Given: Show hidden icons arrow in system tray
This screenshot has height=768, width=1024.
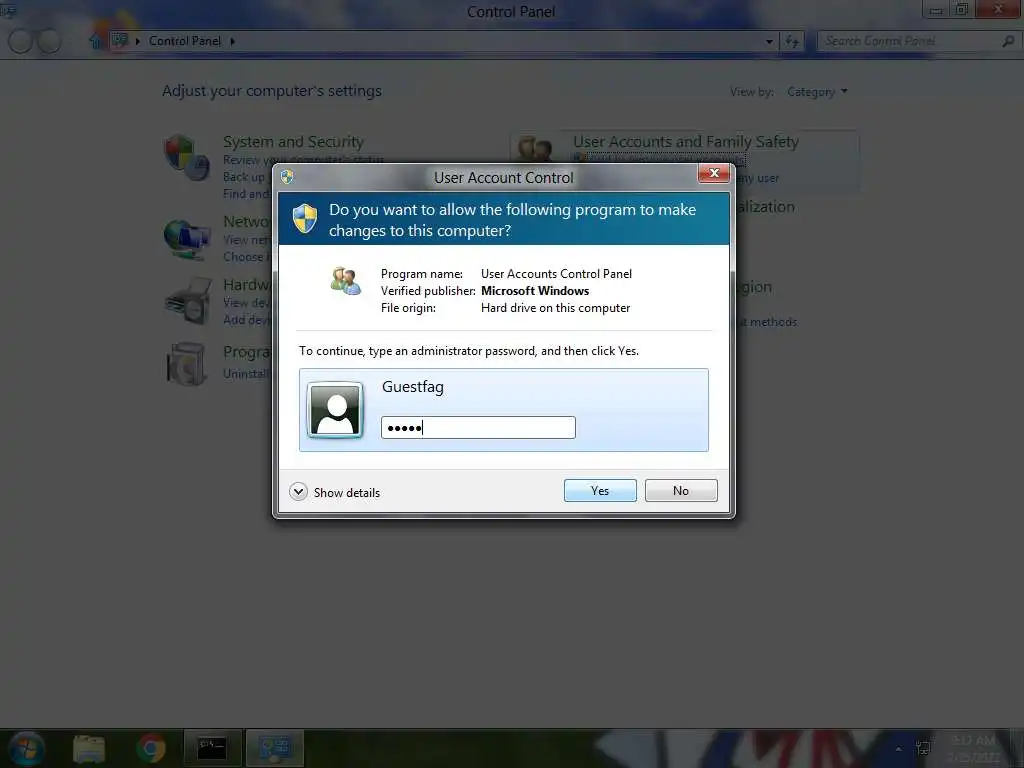Looking at the screenshot, I should (x=898, y=748).
